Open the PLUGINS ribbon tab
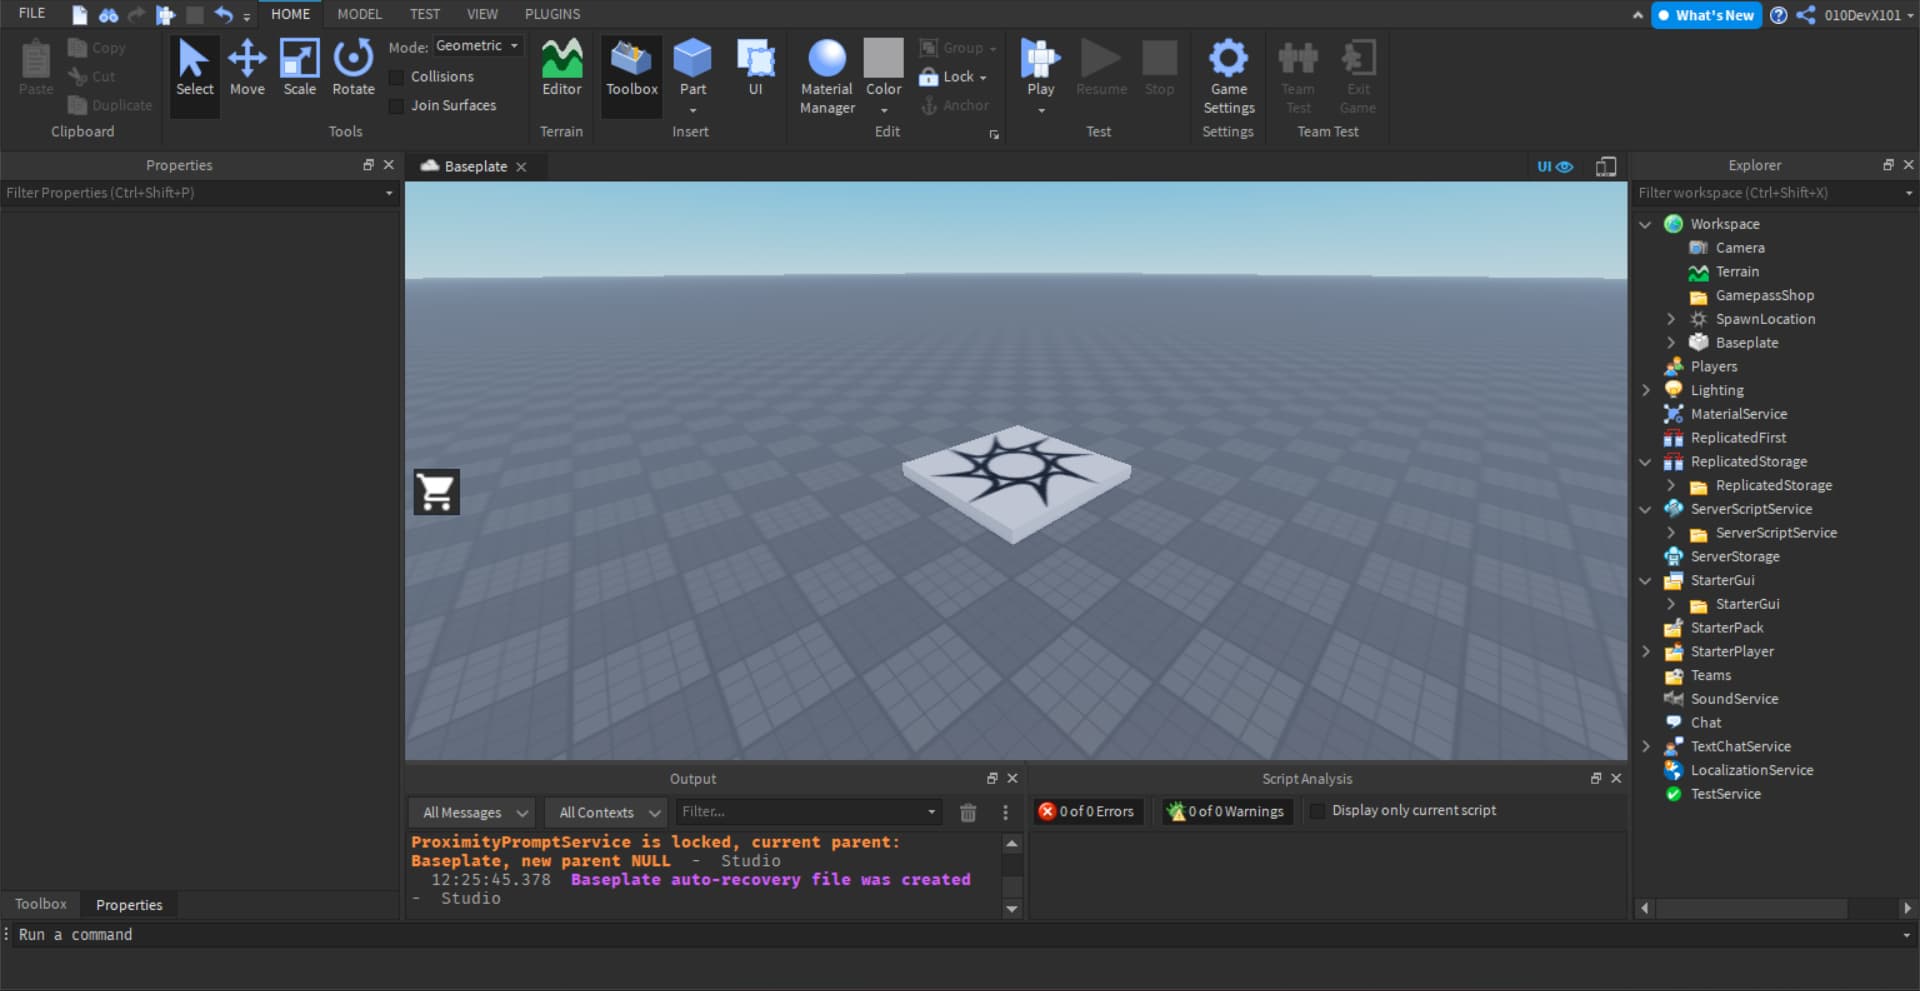Screen dimensions: 1920x991 click(x=552, y=14)
